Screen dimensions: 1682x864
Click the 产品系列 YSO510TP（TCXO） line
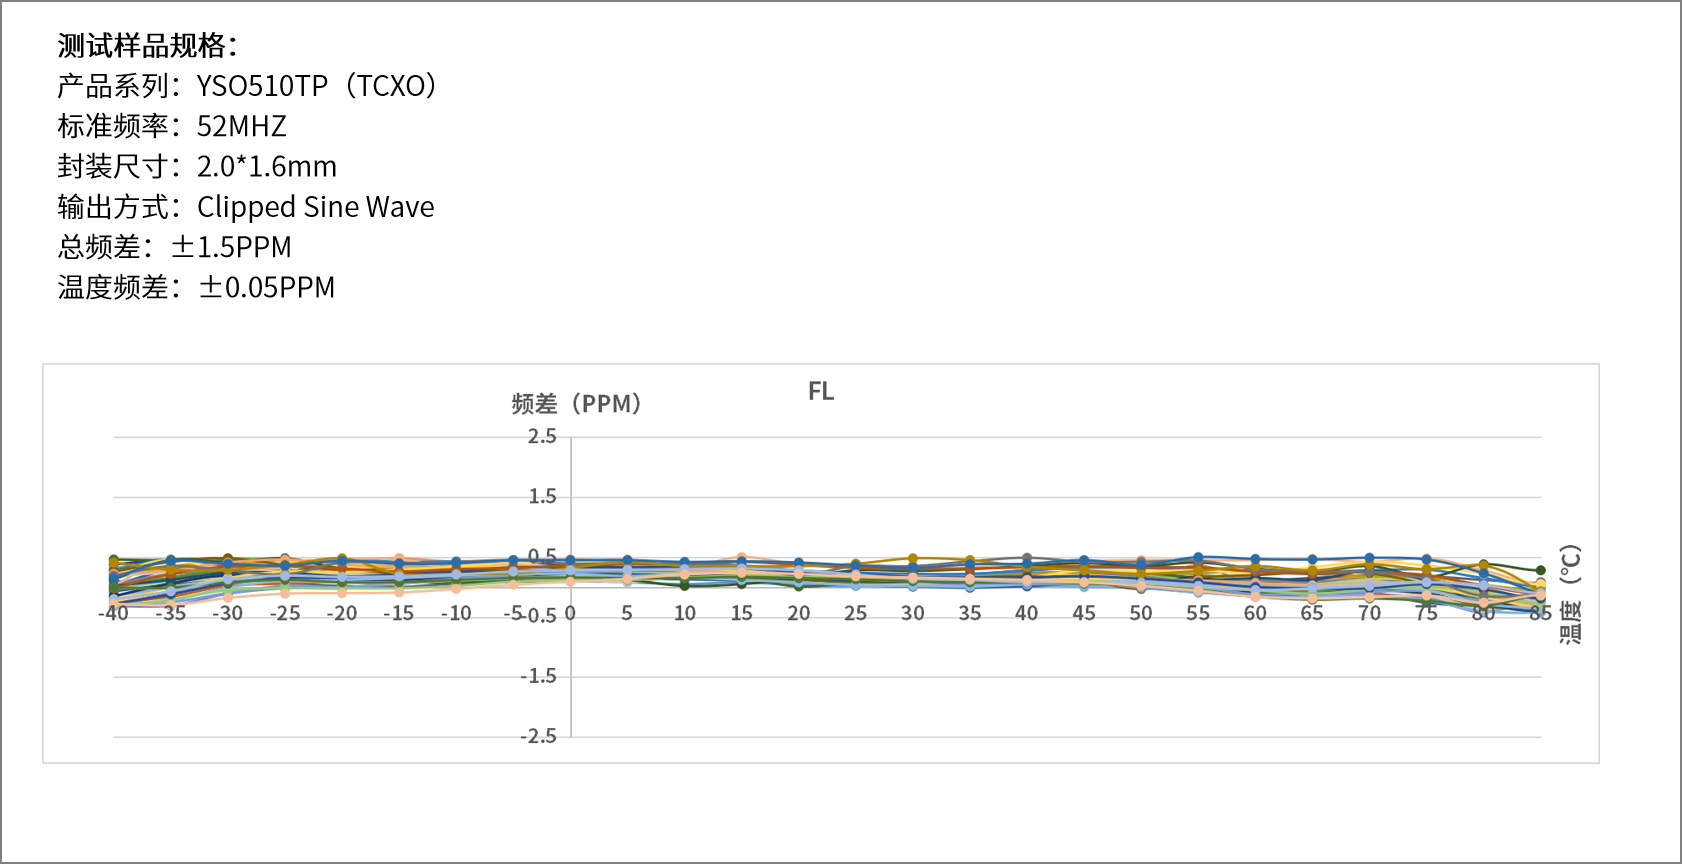tap(247, 86)
